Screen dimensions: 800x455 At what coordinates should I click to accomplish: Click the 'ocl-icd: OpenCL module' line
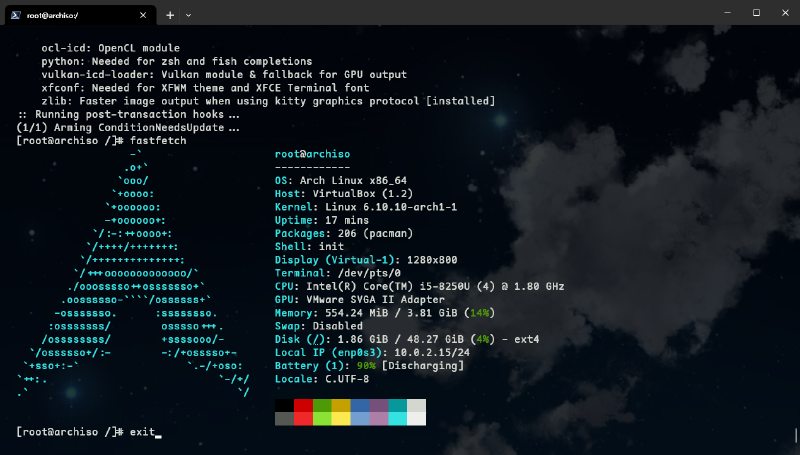click(111, 48)
